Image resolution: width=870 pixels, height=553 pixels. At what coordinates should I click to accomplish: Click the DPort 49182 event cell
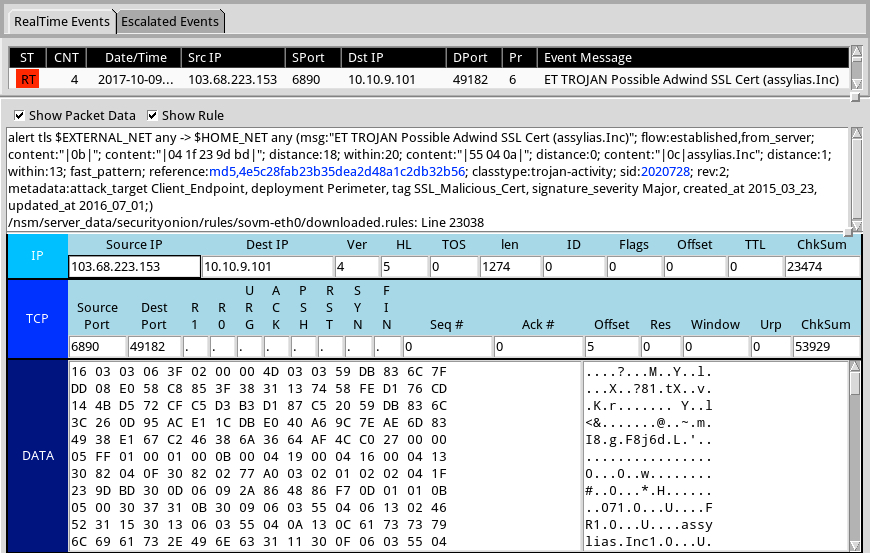click(471, 79)
